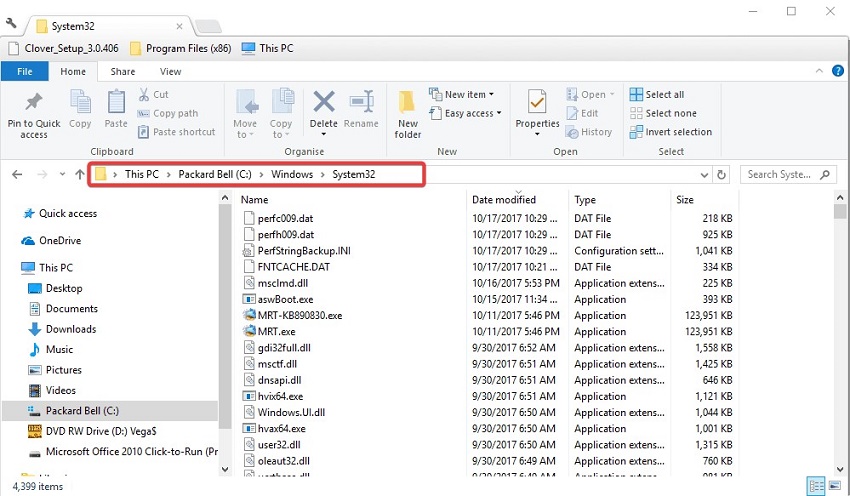
Task: Open the File menu
Action: (25, 72)
